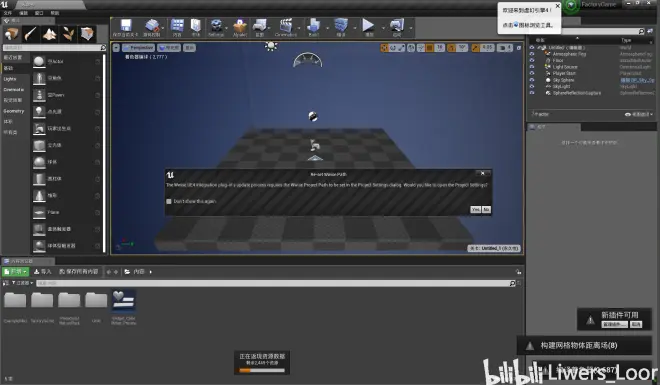Click the Cone shape thumbnail in Modes list
Screen dimensions: 660x385
tap(39, 196)
